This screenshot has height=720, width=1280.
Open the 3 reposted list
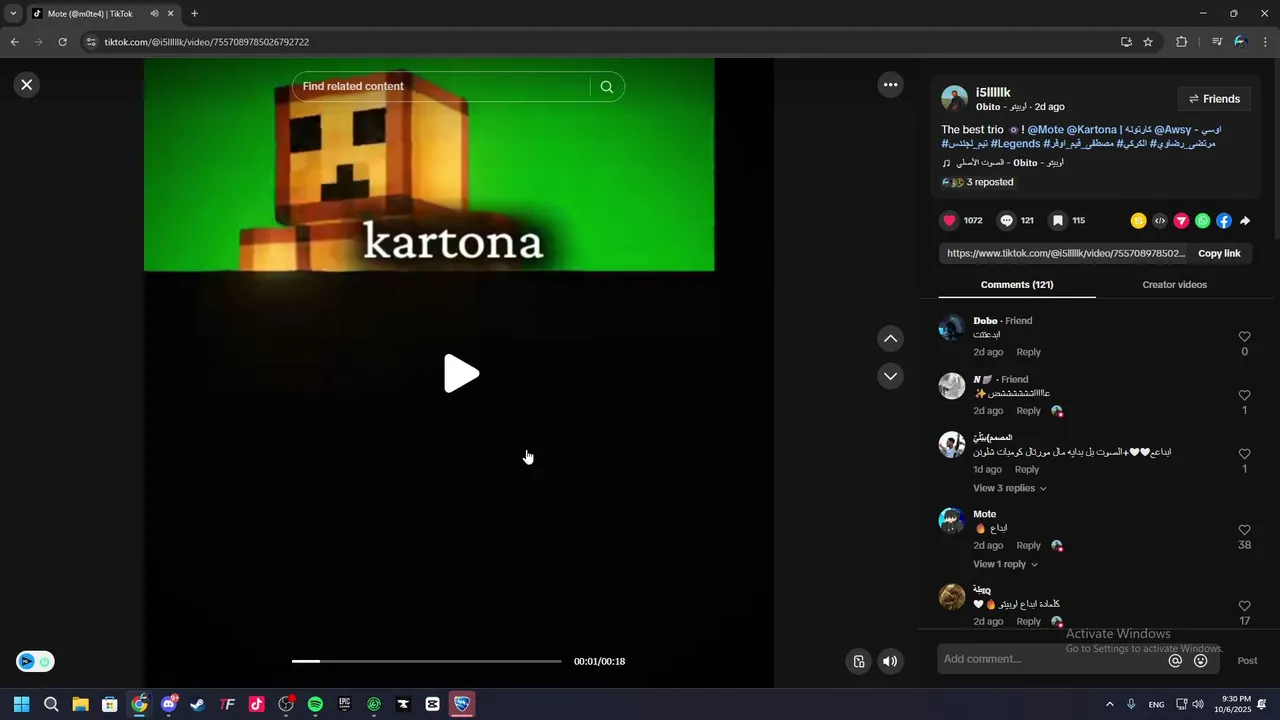click(978, 182)
